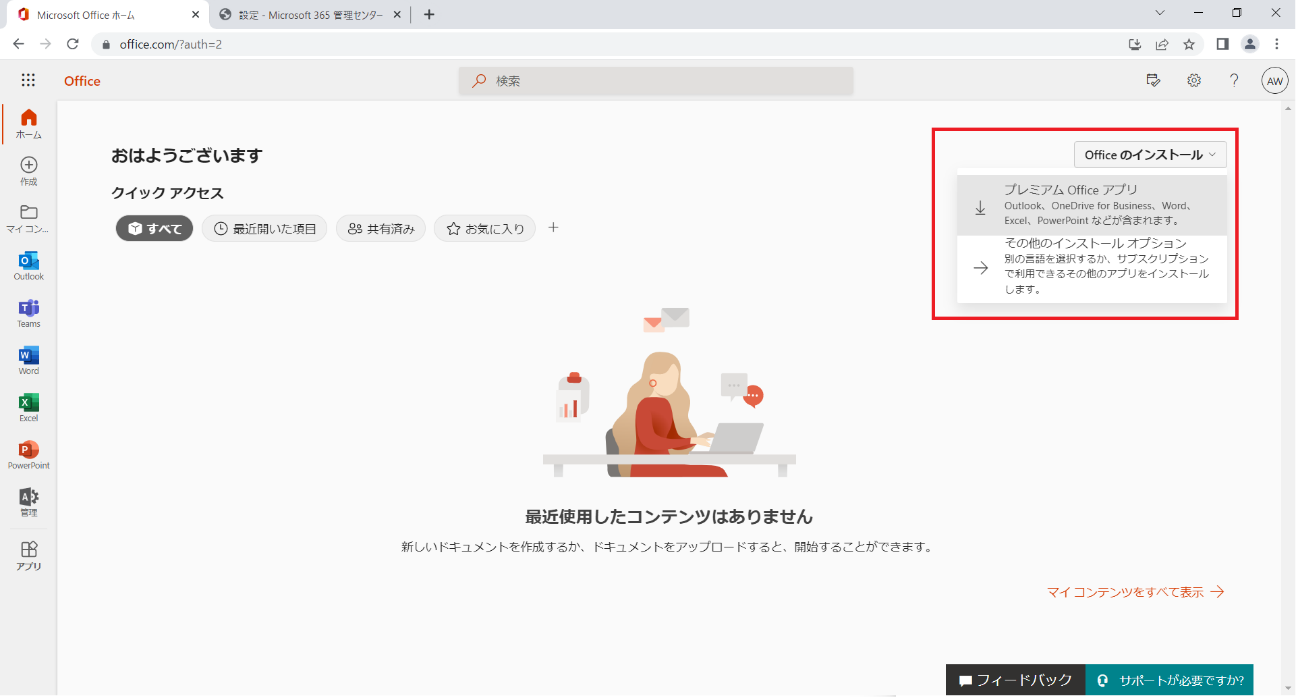Screen dimensions: 1298x698
Task: Choose プレミアム Office アプリ install option
Action: pyautogui.click(x=1091, y=205)
